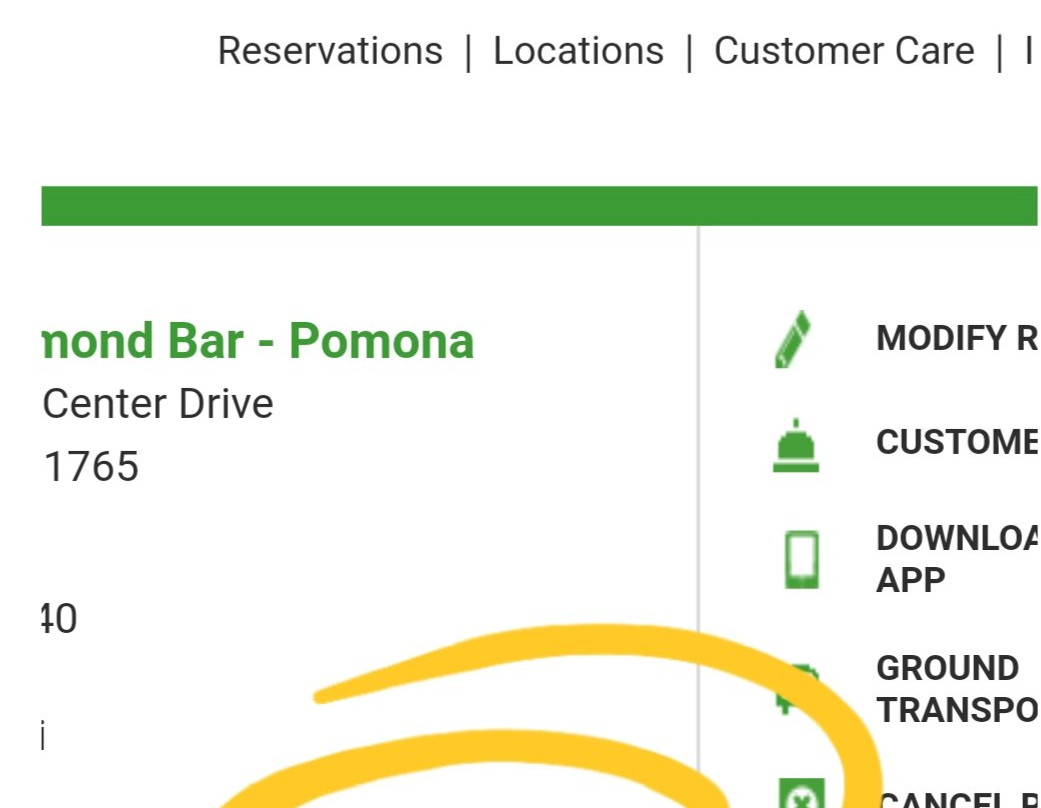Click the Center Drive address line
The height and width of the screenshot is (808, 1041).
click(158, 404)
